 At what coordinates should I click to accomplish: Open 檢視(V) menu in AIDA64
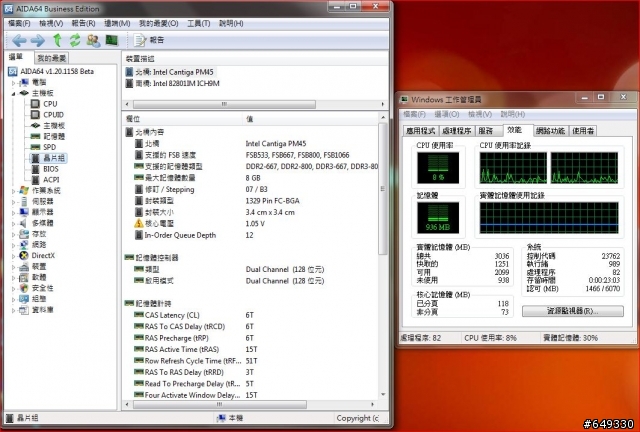coord(51,23)
